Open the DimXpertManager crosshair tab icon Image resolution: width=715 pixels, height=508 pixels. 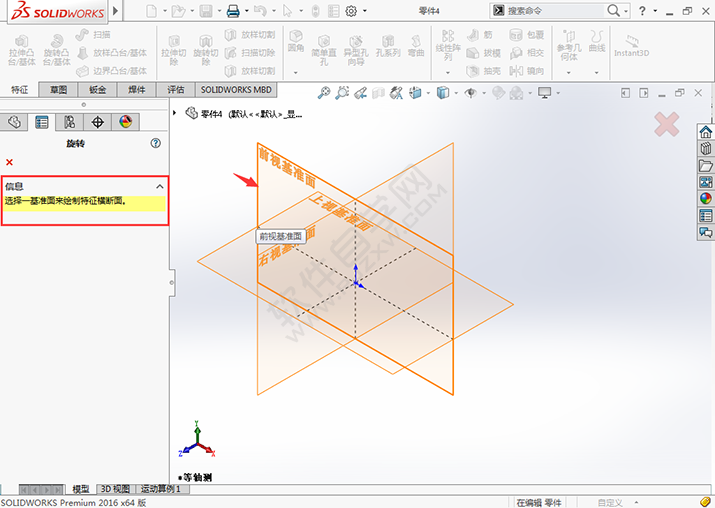click(x=98, y=122)
